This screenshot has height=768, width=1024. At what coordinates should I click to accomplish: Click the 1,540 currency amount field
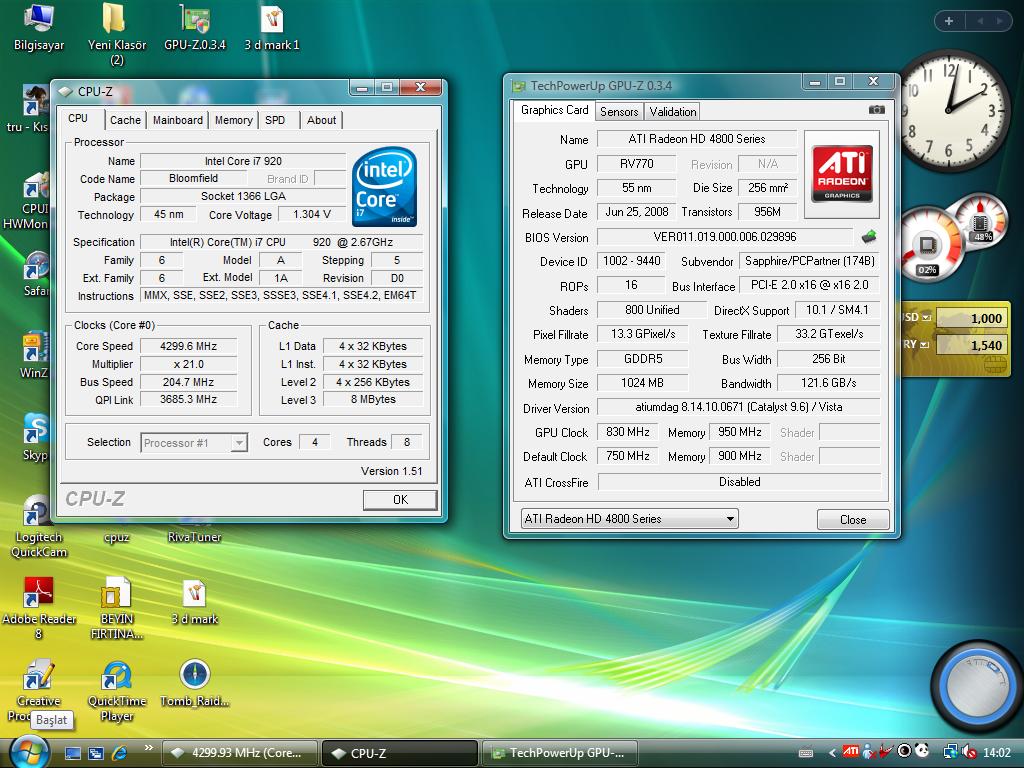970,345
